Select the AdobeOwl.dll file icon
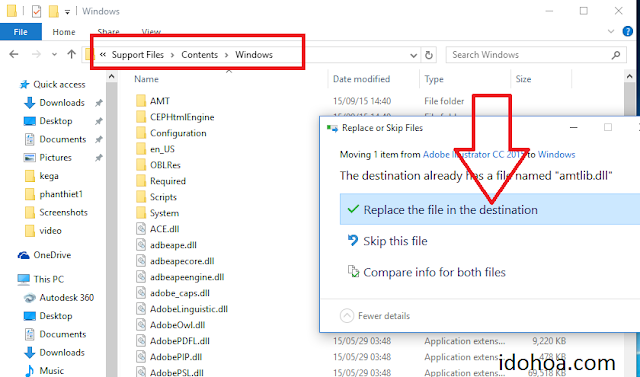 (141, 325)
